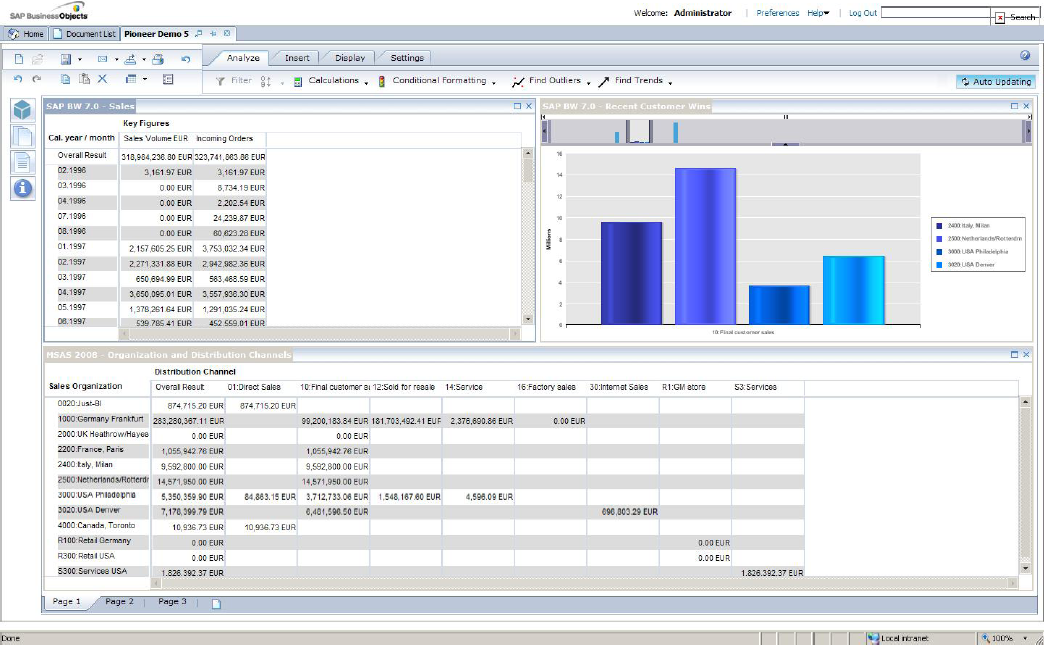Click the add new page icon
The width and height of the screenshot is (1048, 651).
coord(215,603)
